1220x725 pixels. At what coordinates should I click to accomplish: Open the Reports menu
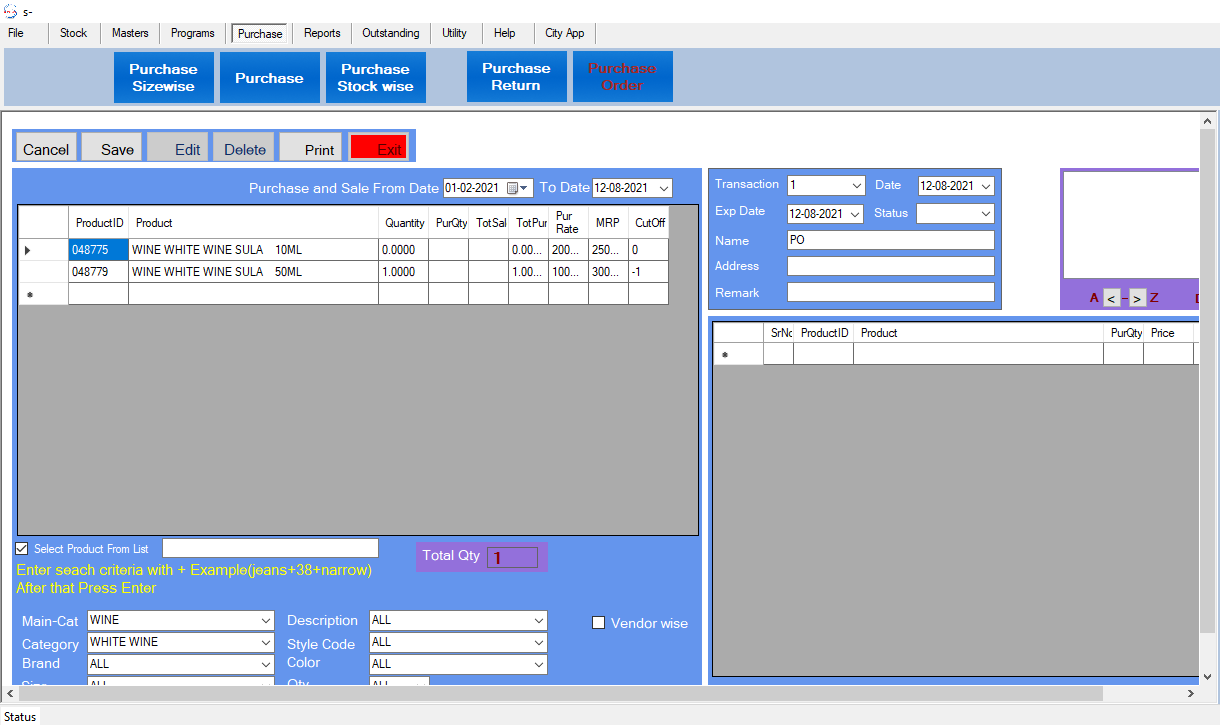322,33
